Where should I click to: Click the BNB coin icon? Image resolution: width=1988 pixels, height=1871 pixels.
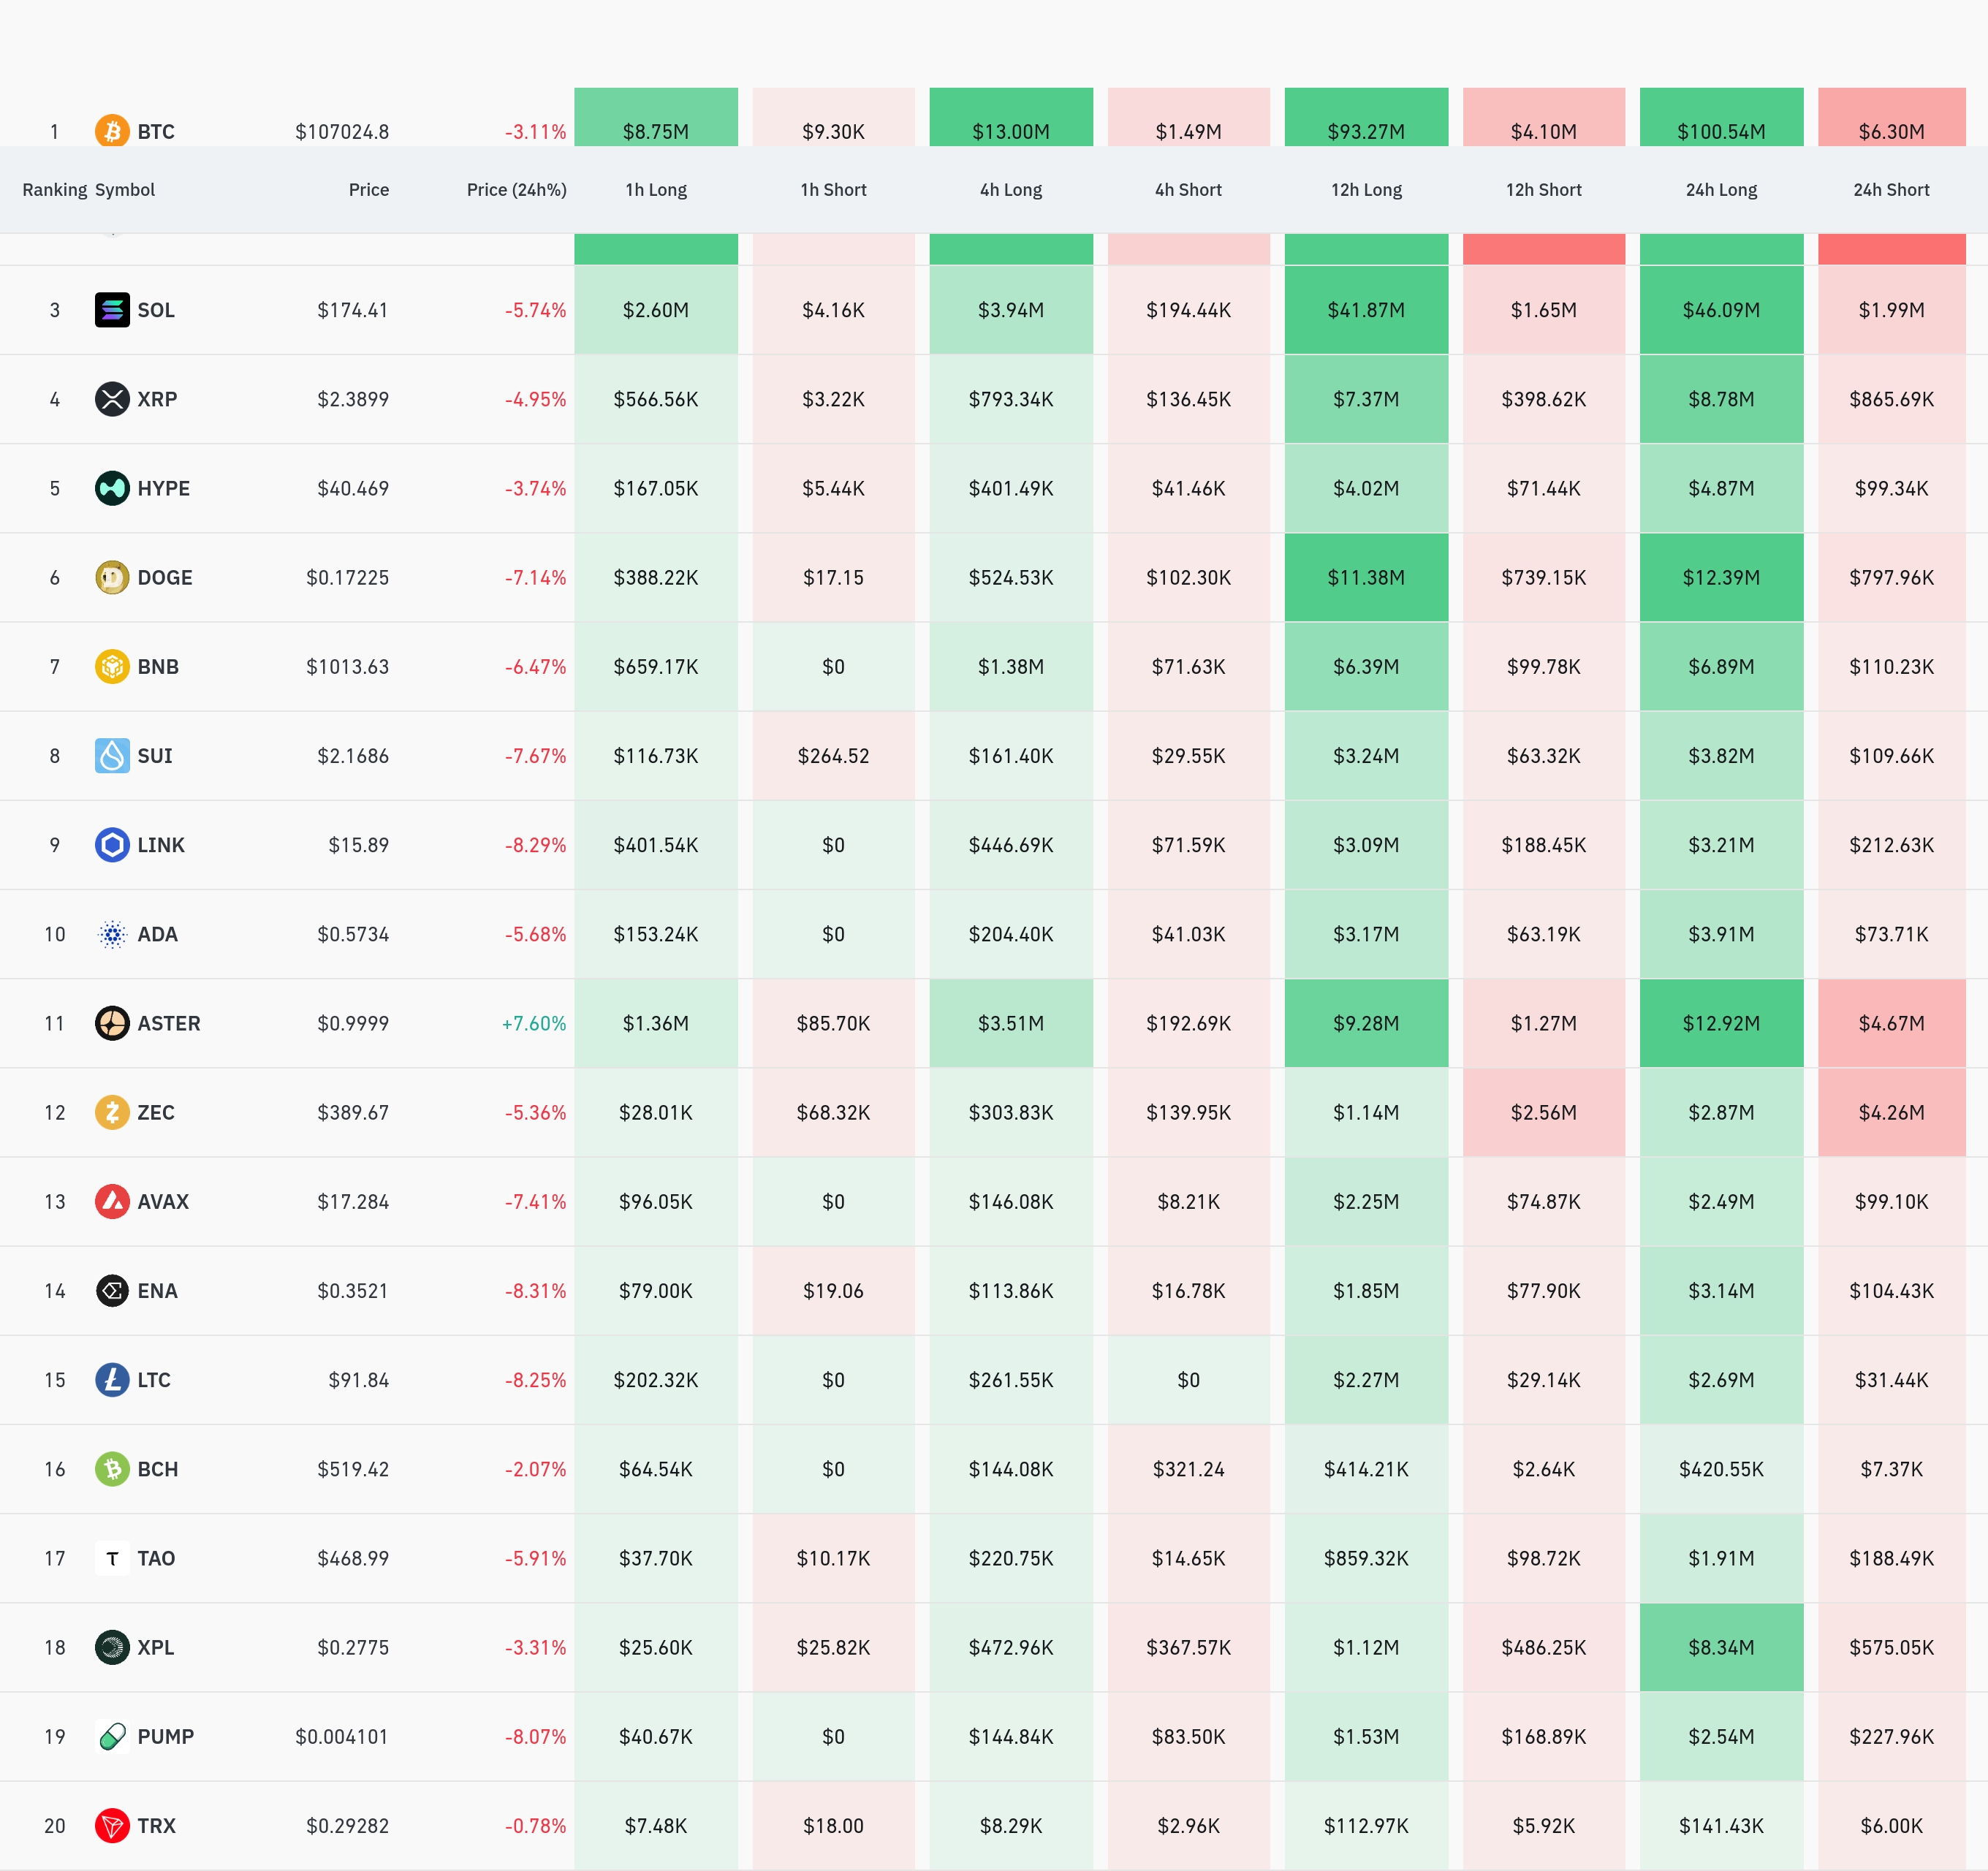(x=112, y=666)
